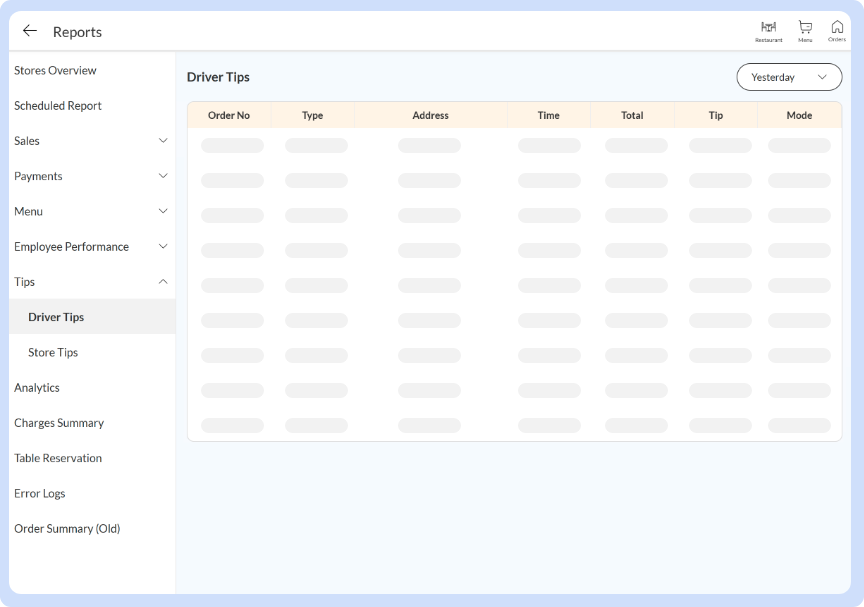This screenshot has height=607, width=864.
Task: Open the Stores Overview report
Action: pyautogui.click(x=55, y=70)
